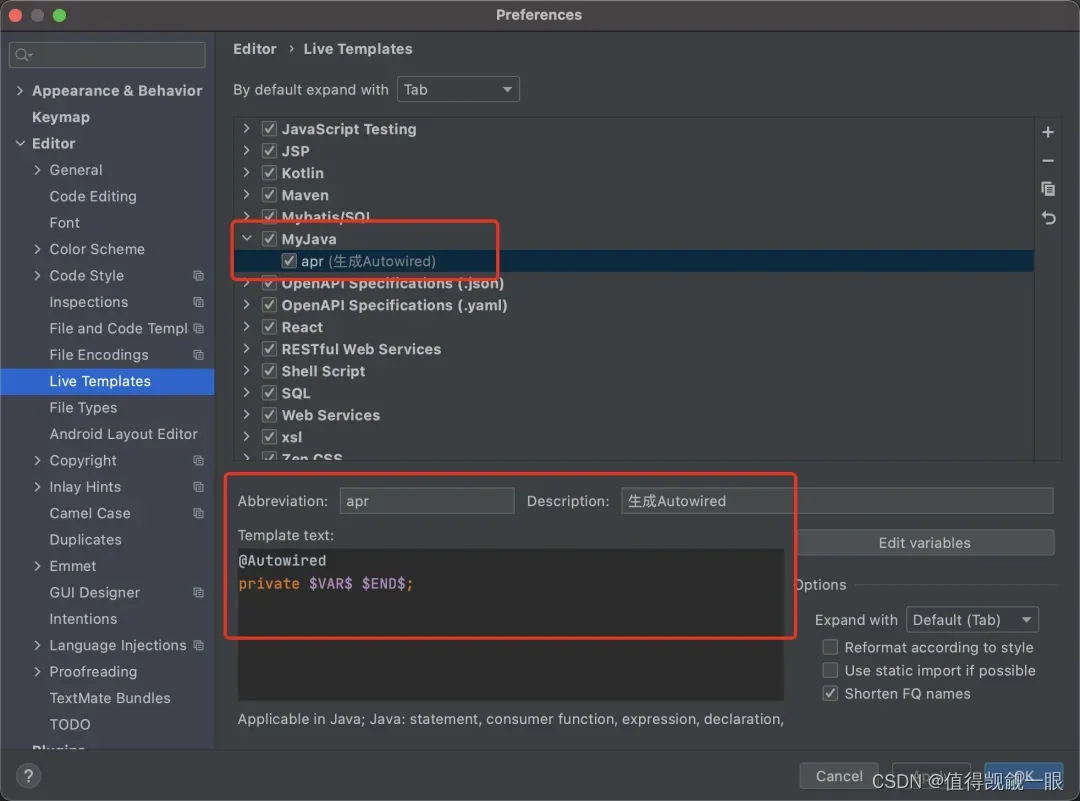The width and height of the screenshot is (1080, 801).
Task: Open Code Editing settings
Action: (93, 196)
